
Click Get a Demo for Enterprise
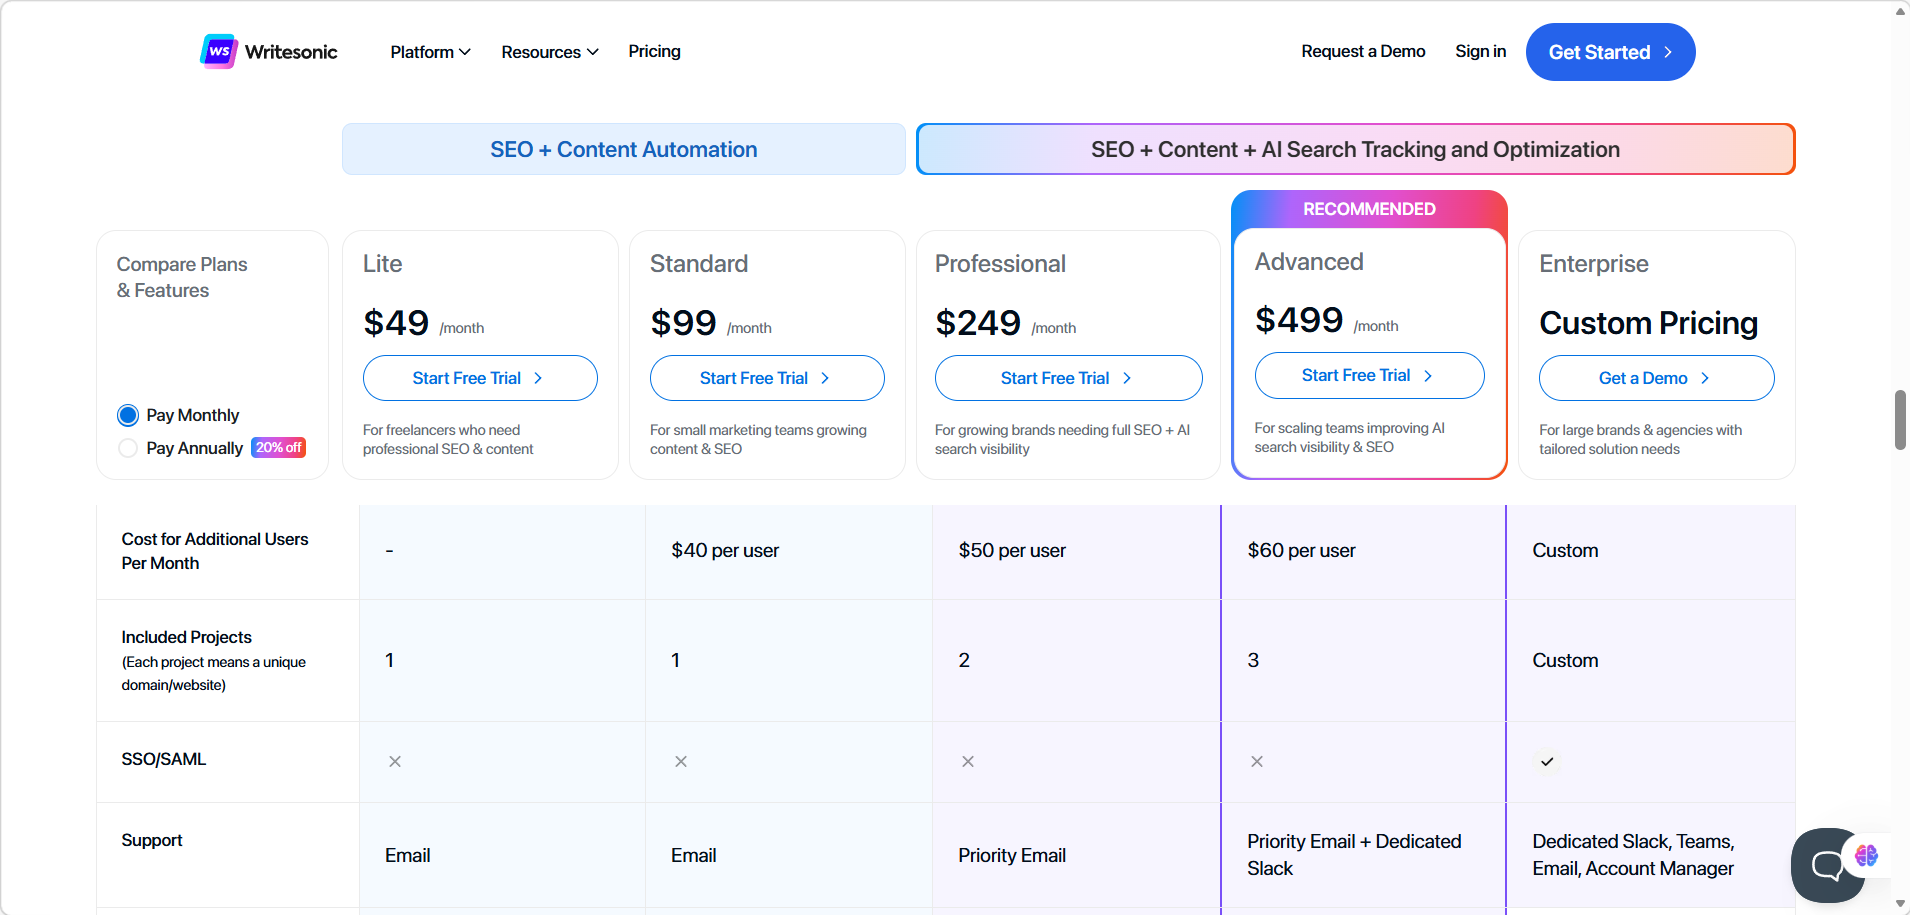point(1655,378)
